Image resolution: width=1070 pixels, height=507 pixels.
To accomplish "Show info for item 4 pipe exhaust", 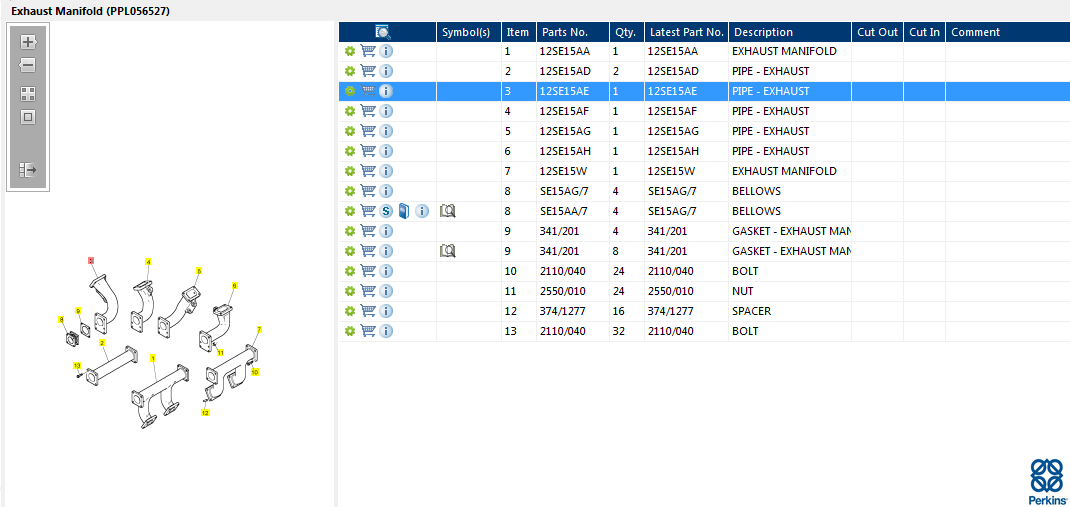I will click(386, 111).
